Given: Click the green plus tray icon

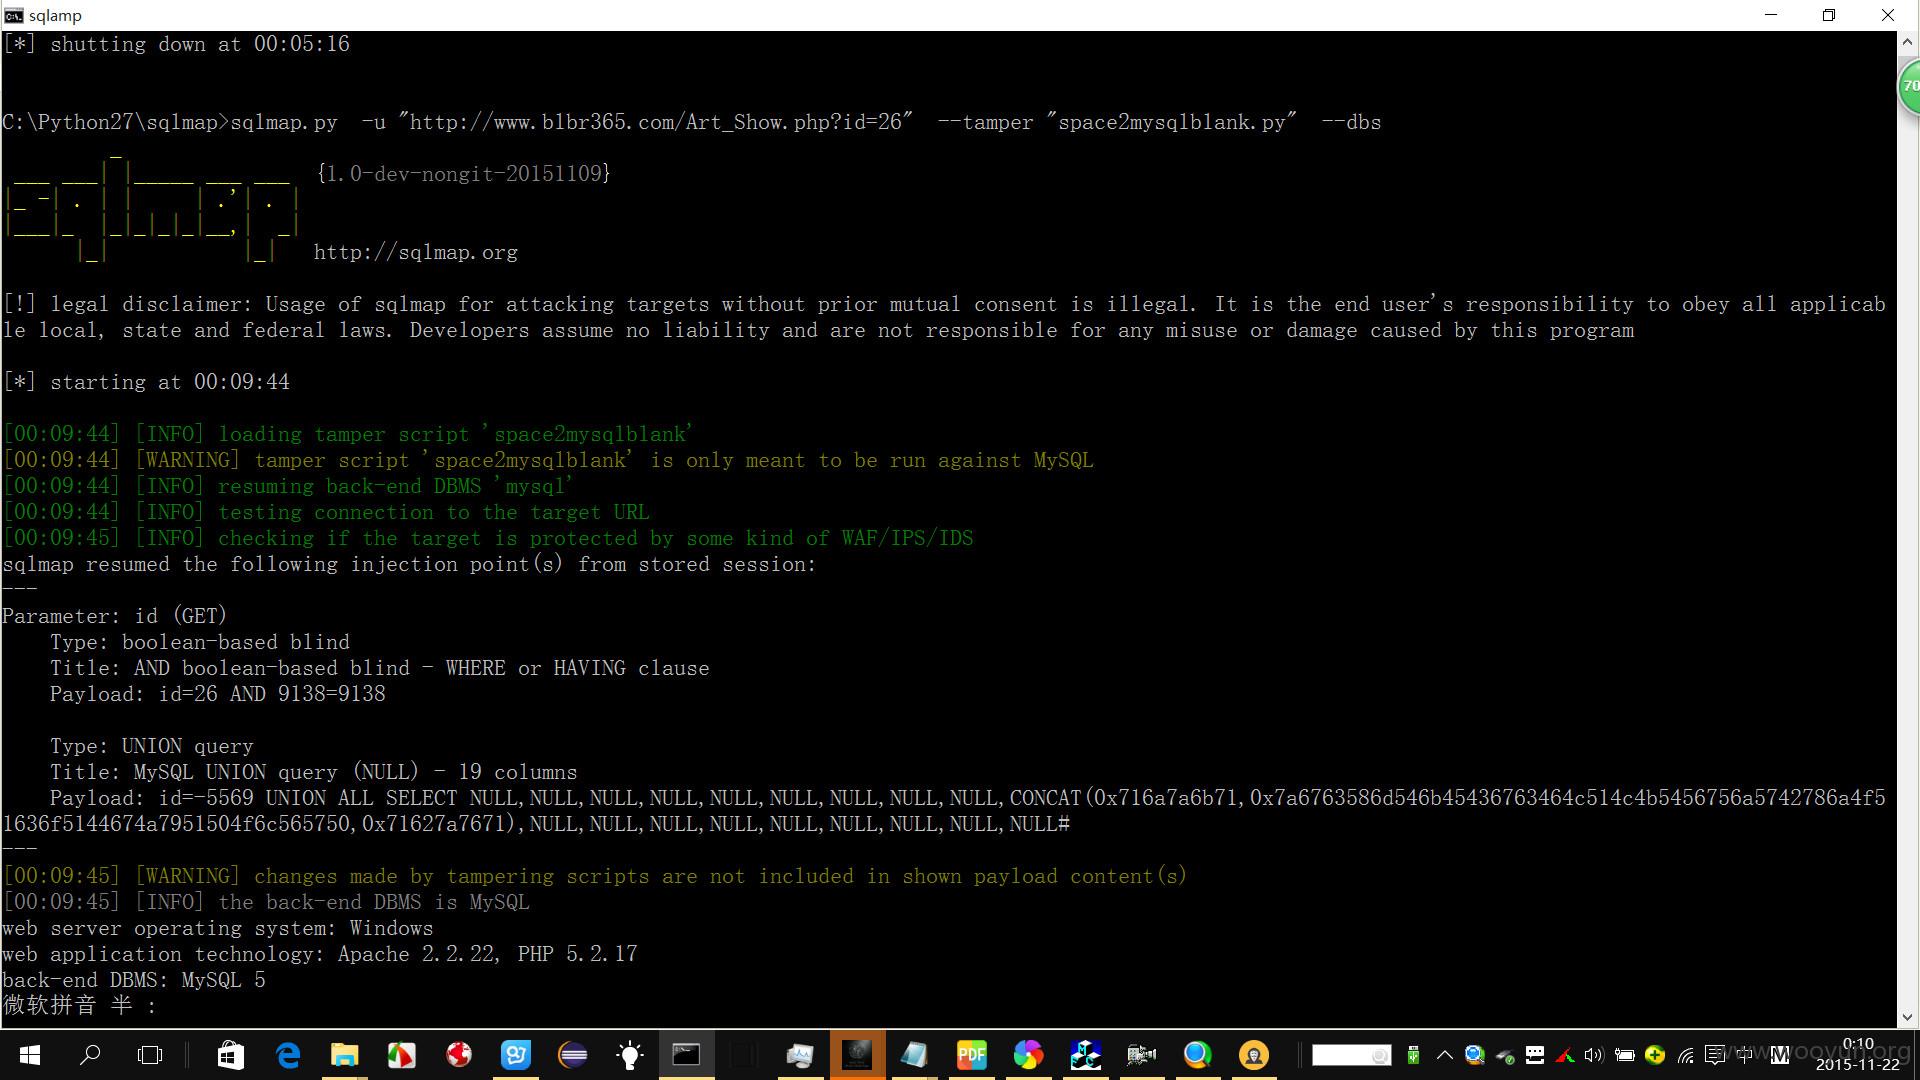Looking at the screenshot, I should 1655,1055.
